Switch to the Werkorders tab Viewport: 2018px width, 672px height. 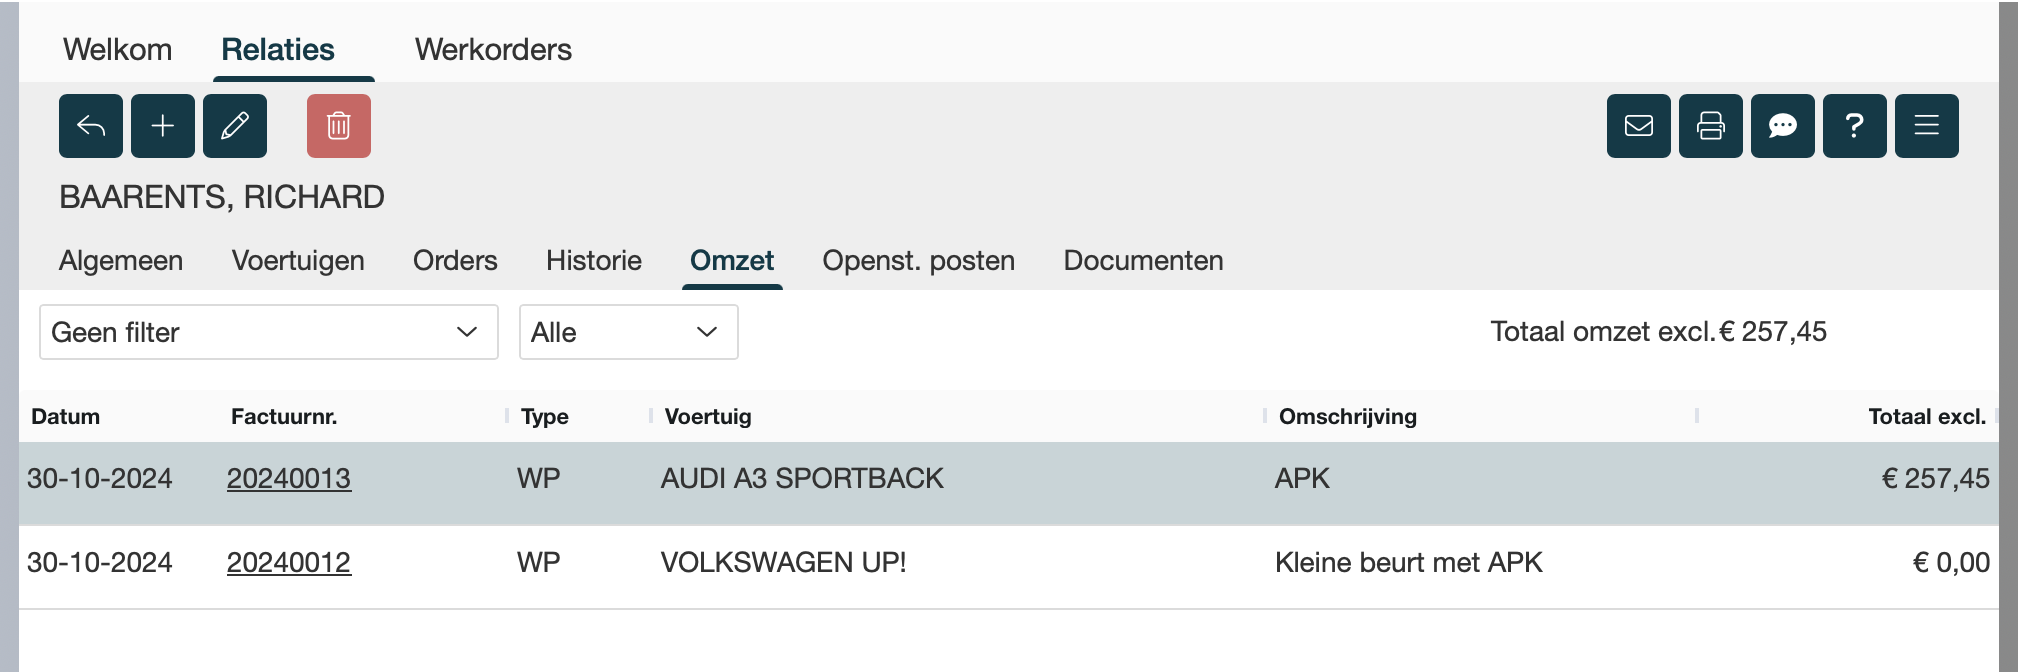pyautogui.click(x=493, y=50)
